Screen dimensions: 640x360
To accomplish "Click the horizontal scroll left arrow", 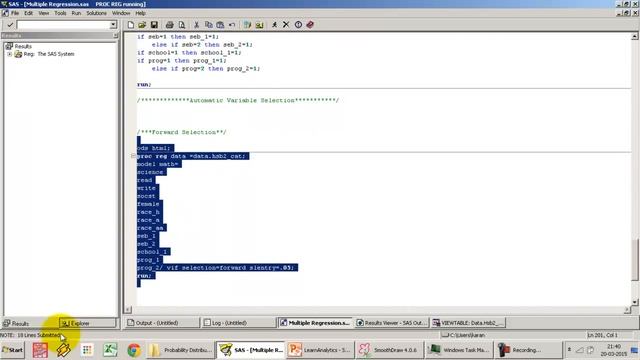I will tap(128, 310).
